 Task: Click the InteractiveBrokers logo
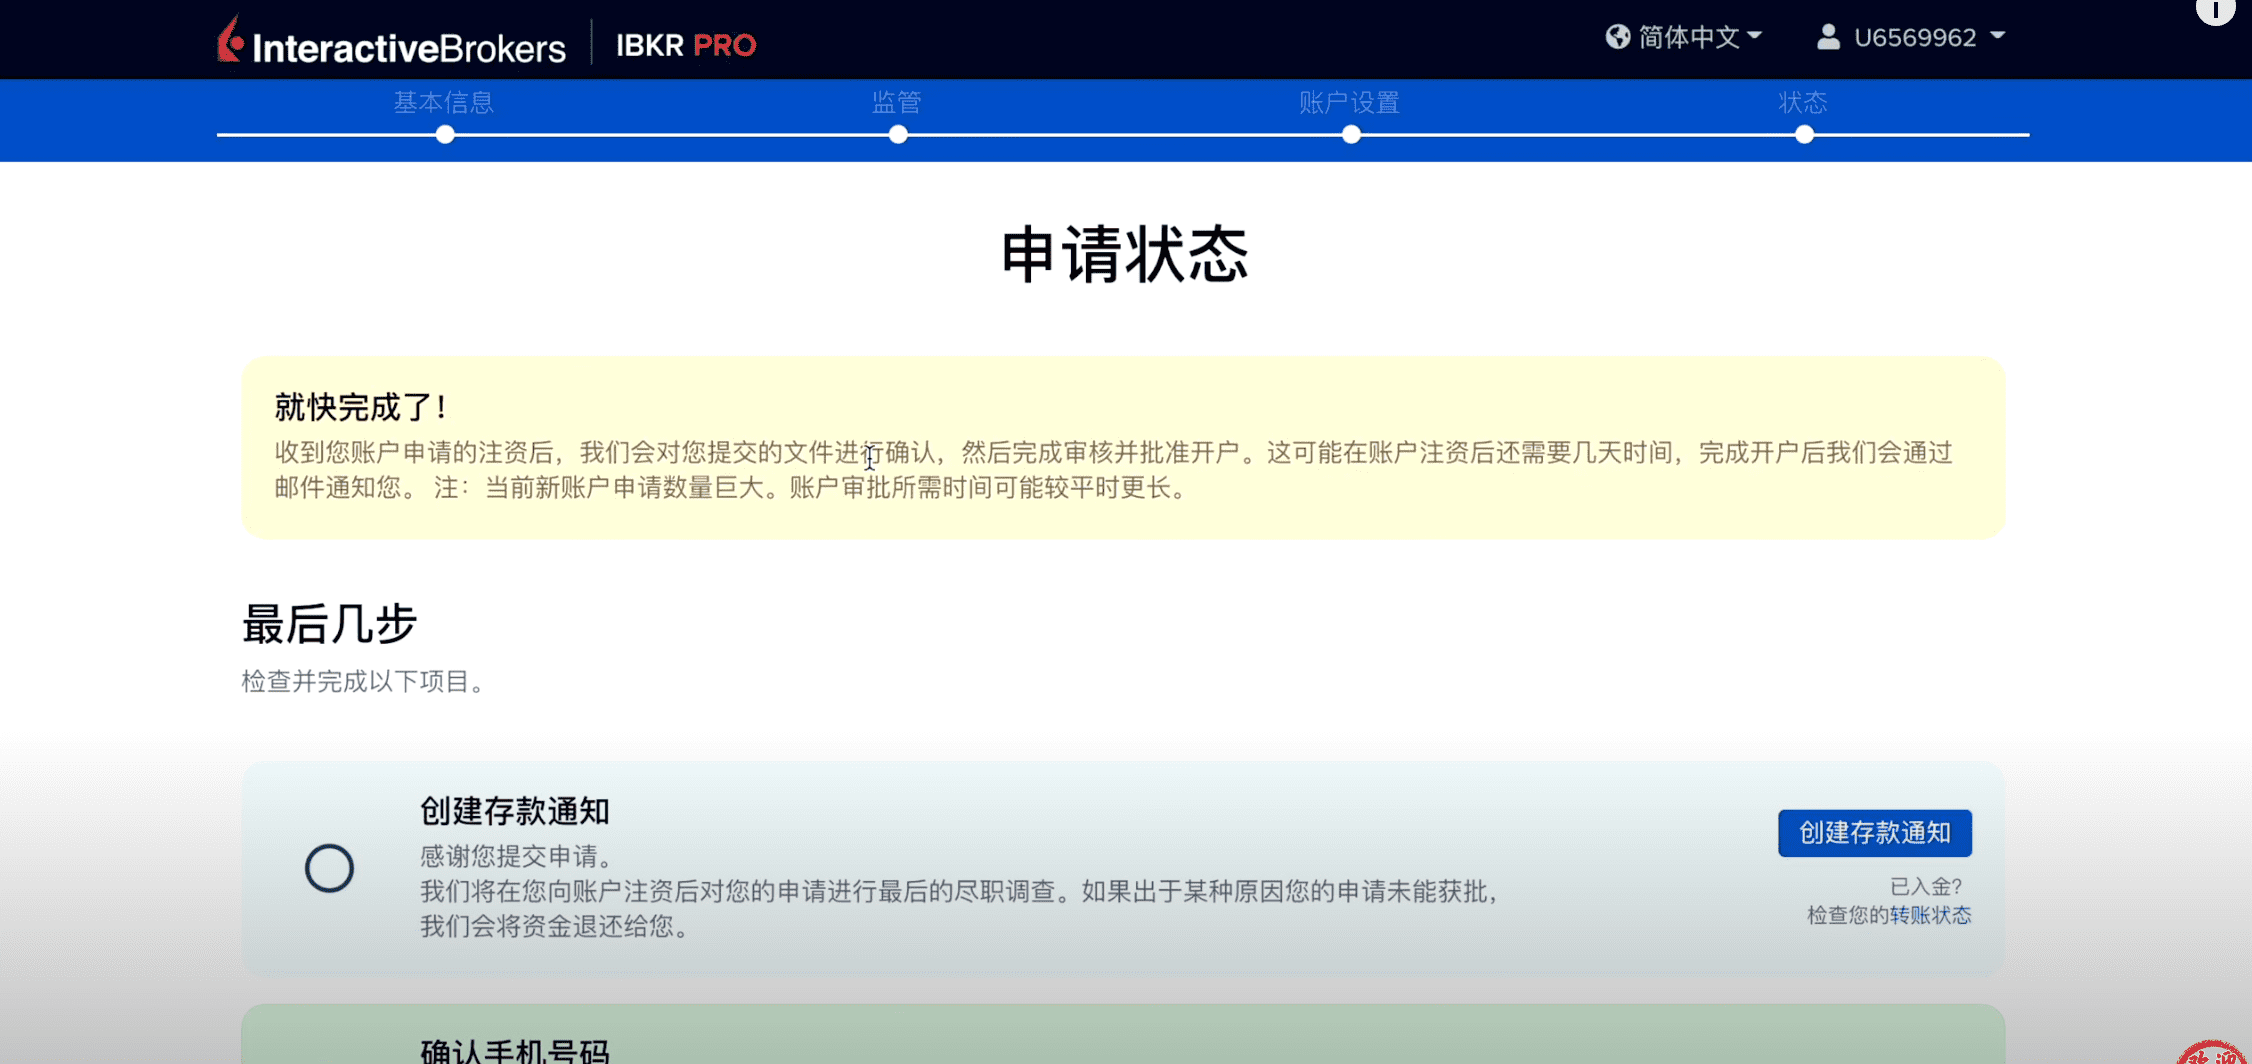390,42
